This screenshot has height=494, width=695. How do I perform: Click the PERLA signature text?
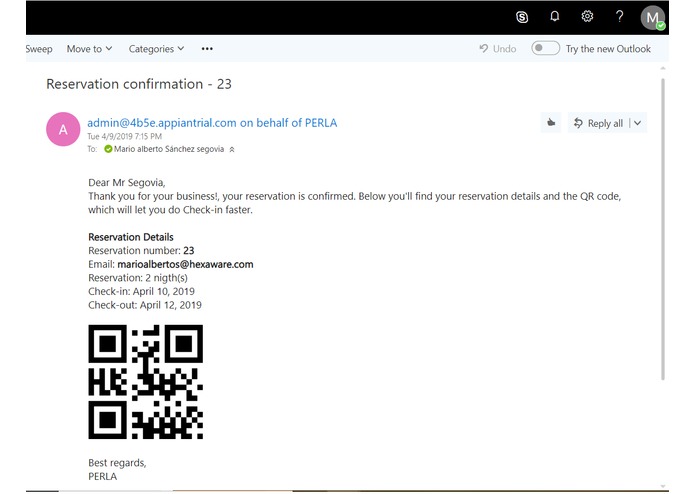point(102,477)
